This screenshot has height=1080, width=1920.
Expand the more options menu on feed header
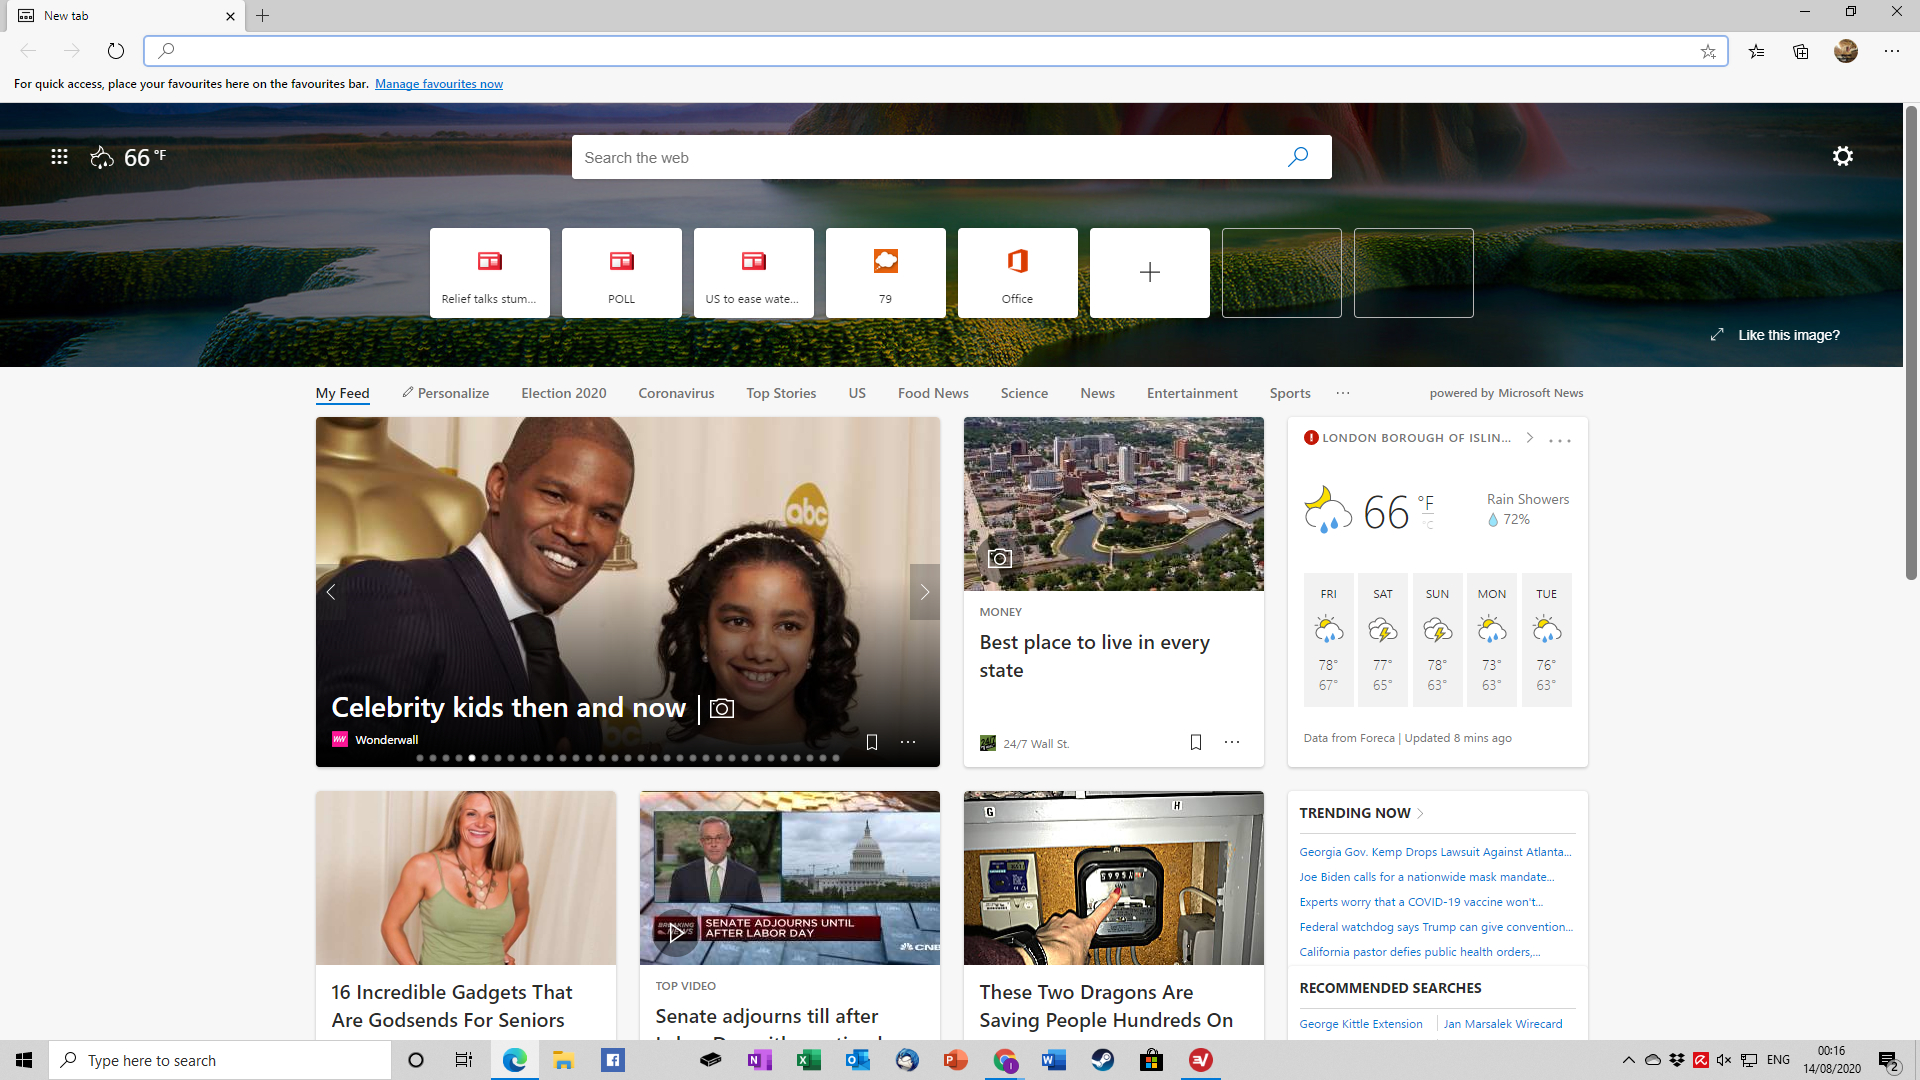pyautogui.click(x=1344, y=392)
